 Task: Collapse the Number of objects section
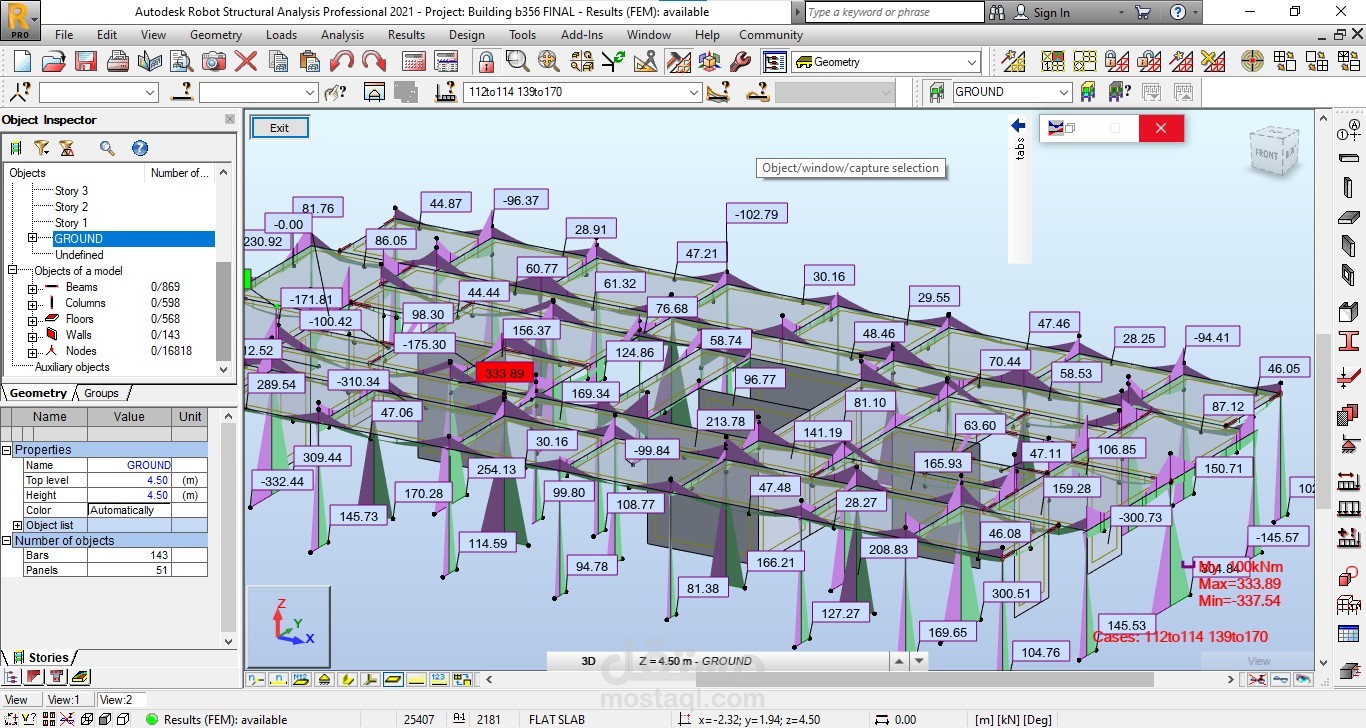pos(6,541)
